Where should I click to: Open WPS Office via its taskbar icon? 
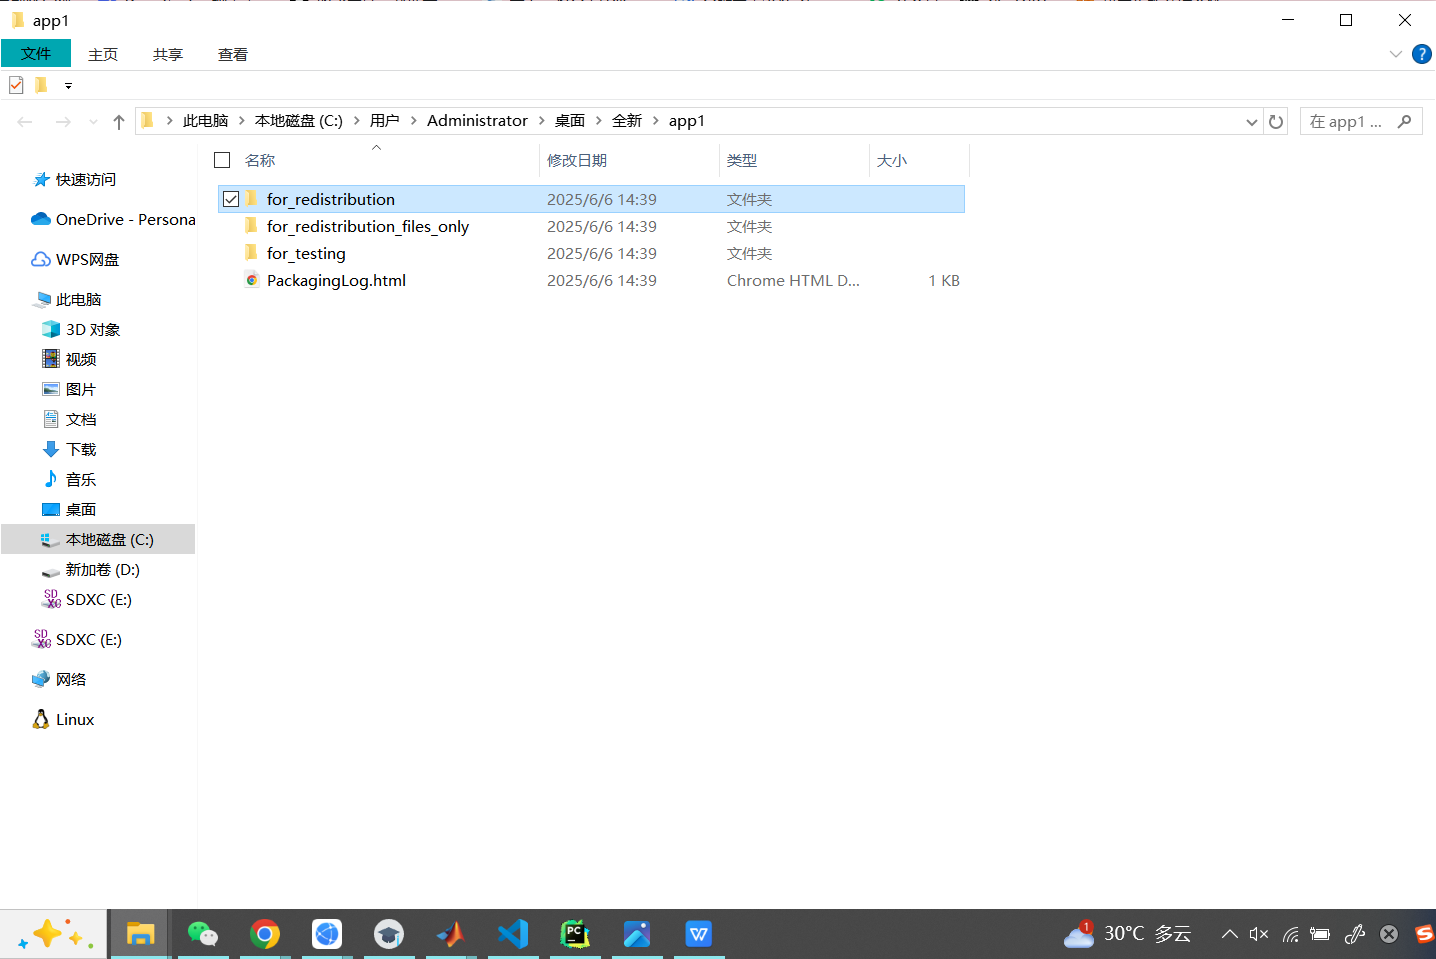tap(698, 934)
